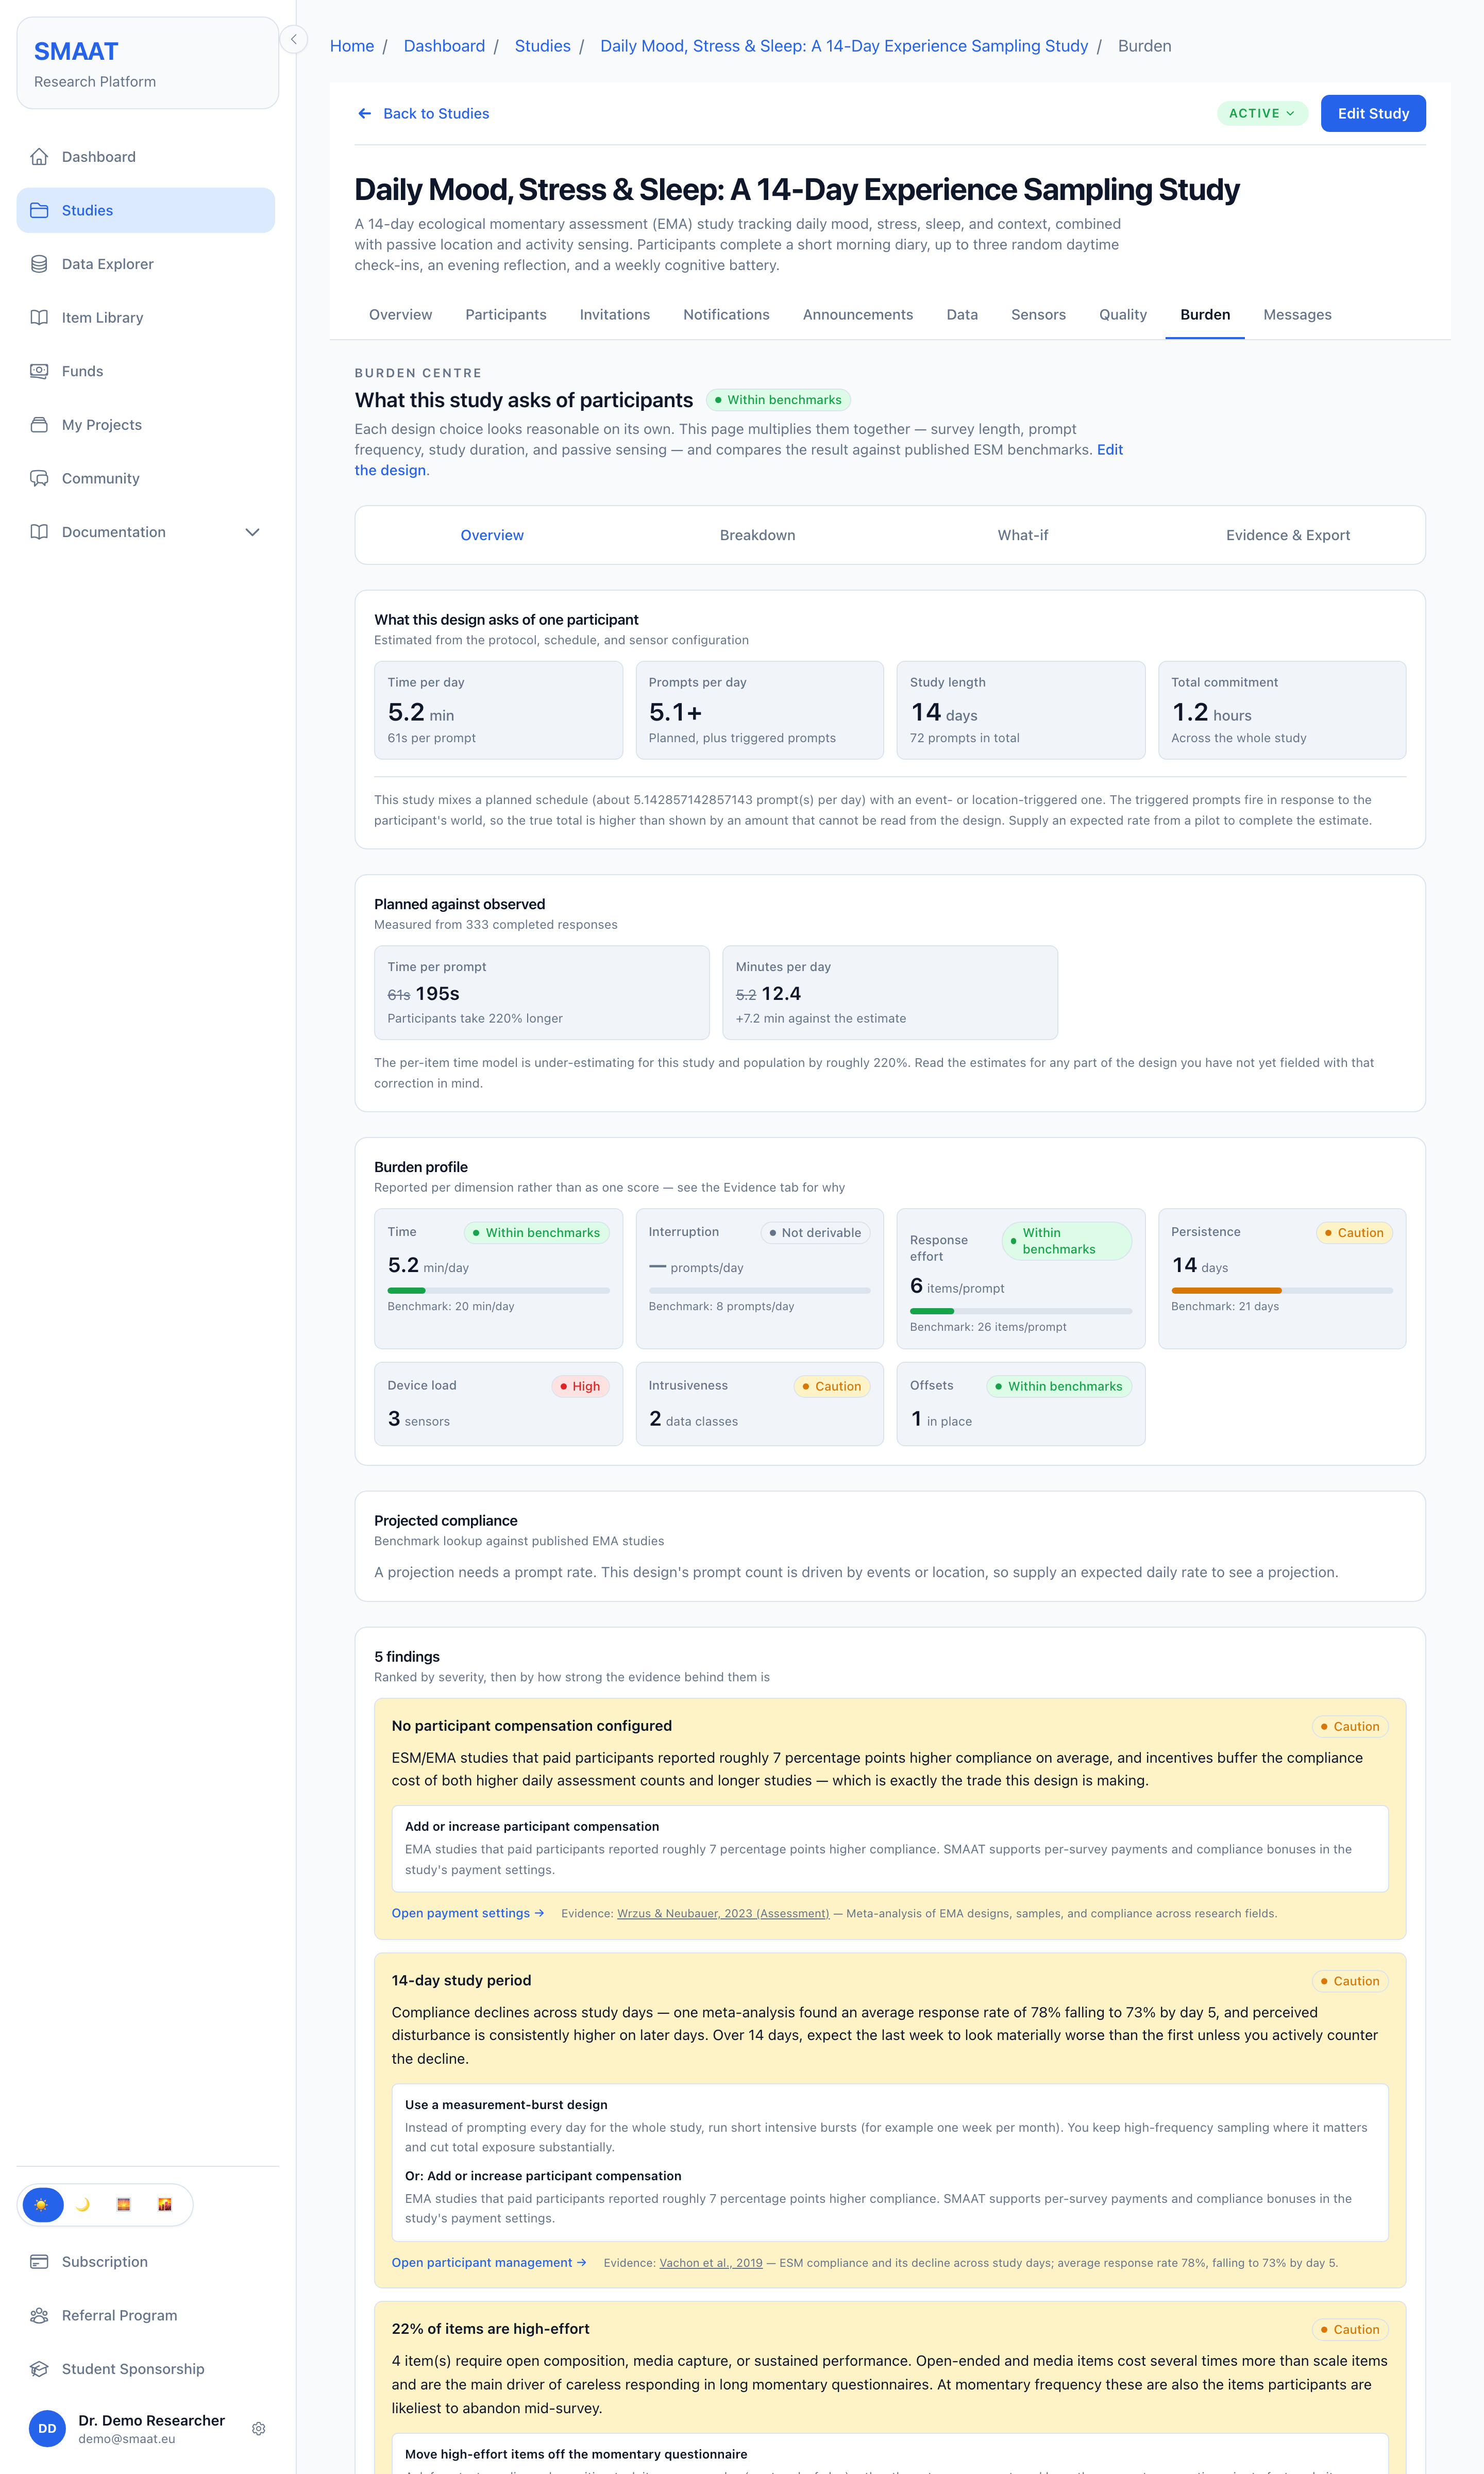Click the Edit Study button
1484x2474 pixels.
[1373, 114]
